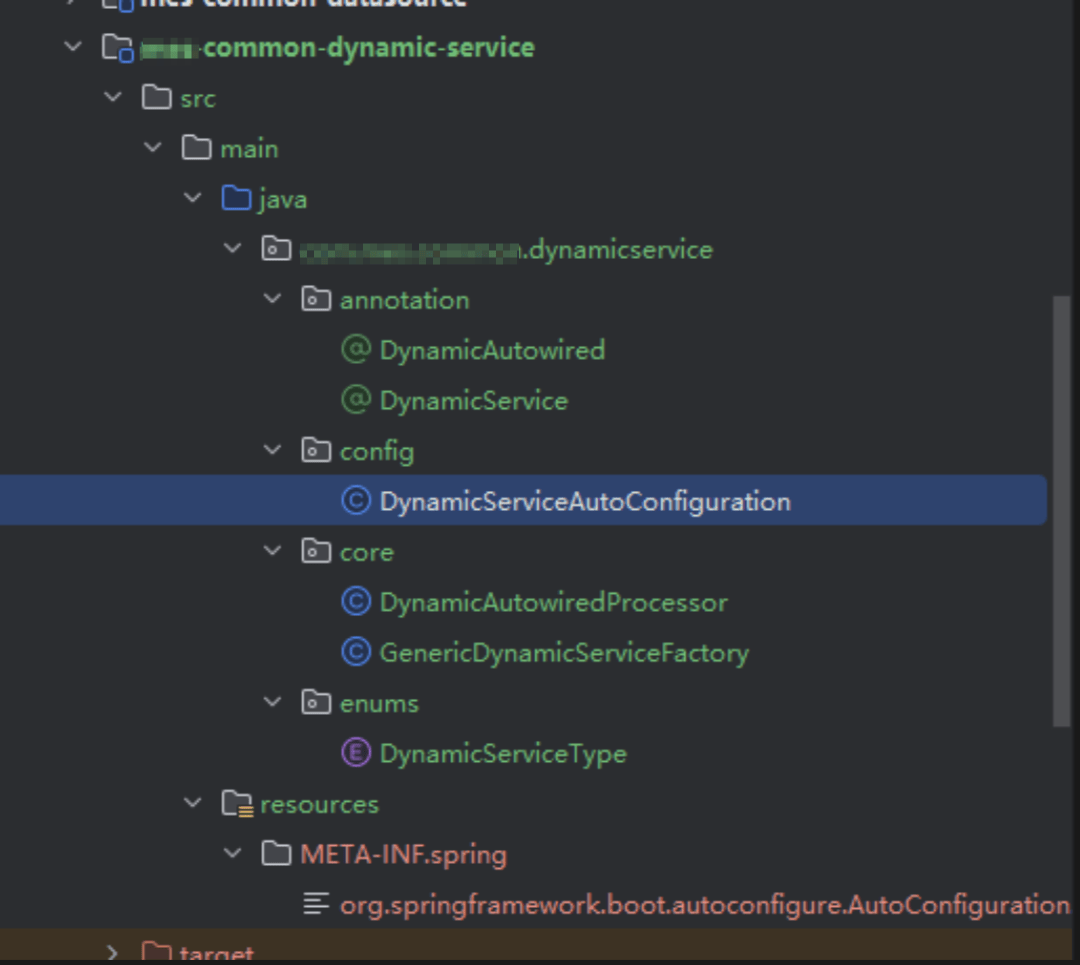The image size is (1080, 965).
Task: Collapse the src folder chevron
Action: click(x=113, y=98)
